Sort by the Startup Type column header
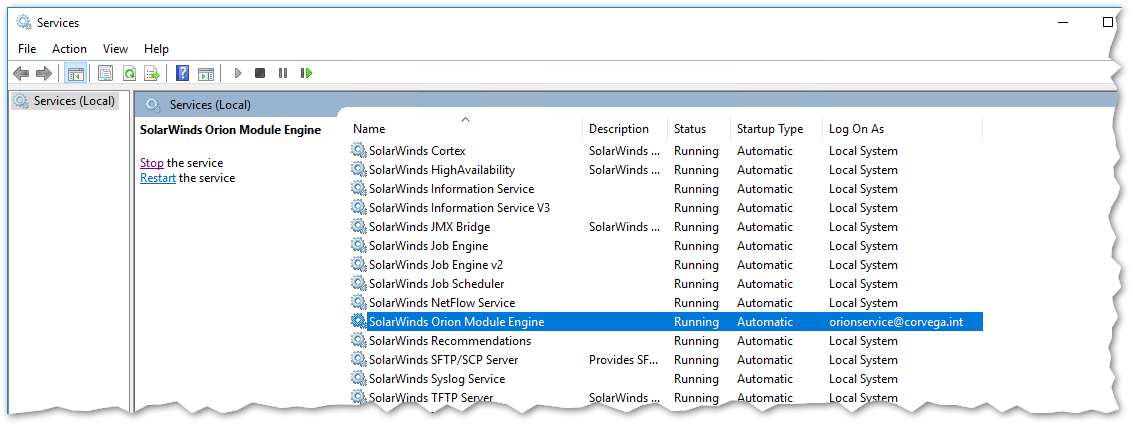The image size is (1133, 425). (x=769, y=129)
